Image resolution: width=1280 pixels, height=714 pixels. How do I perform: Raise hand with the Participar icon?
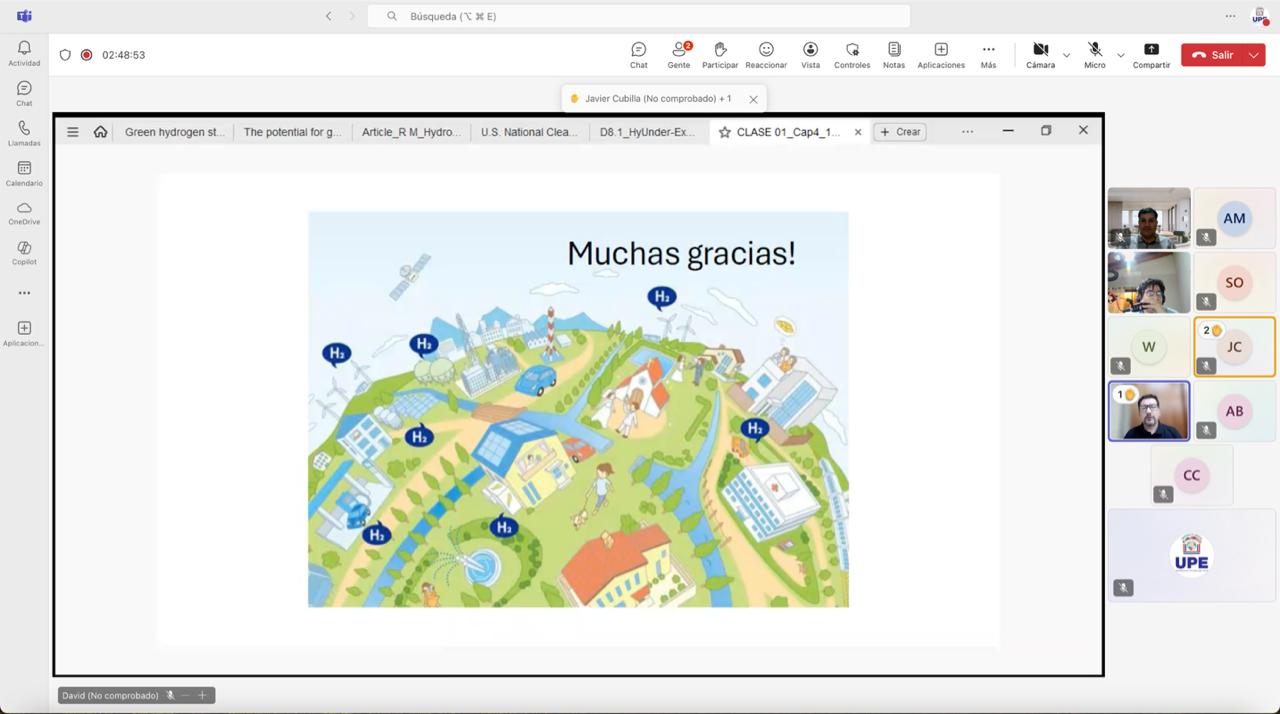(719, 54)
